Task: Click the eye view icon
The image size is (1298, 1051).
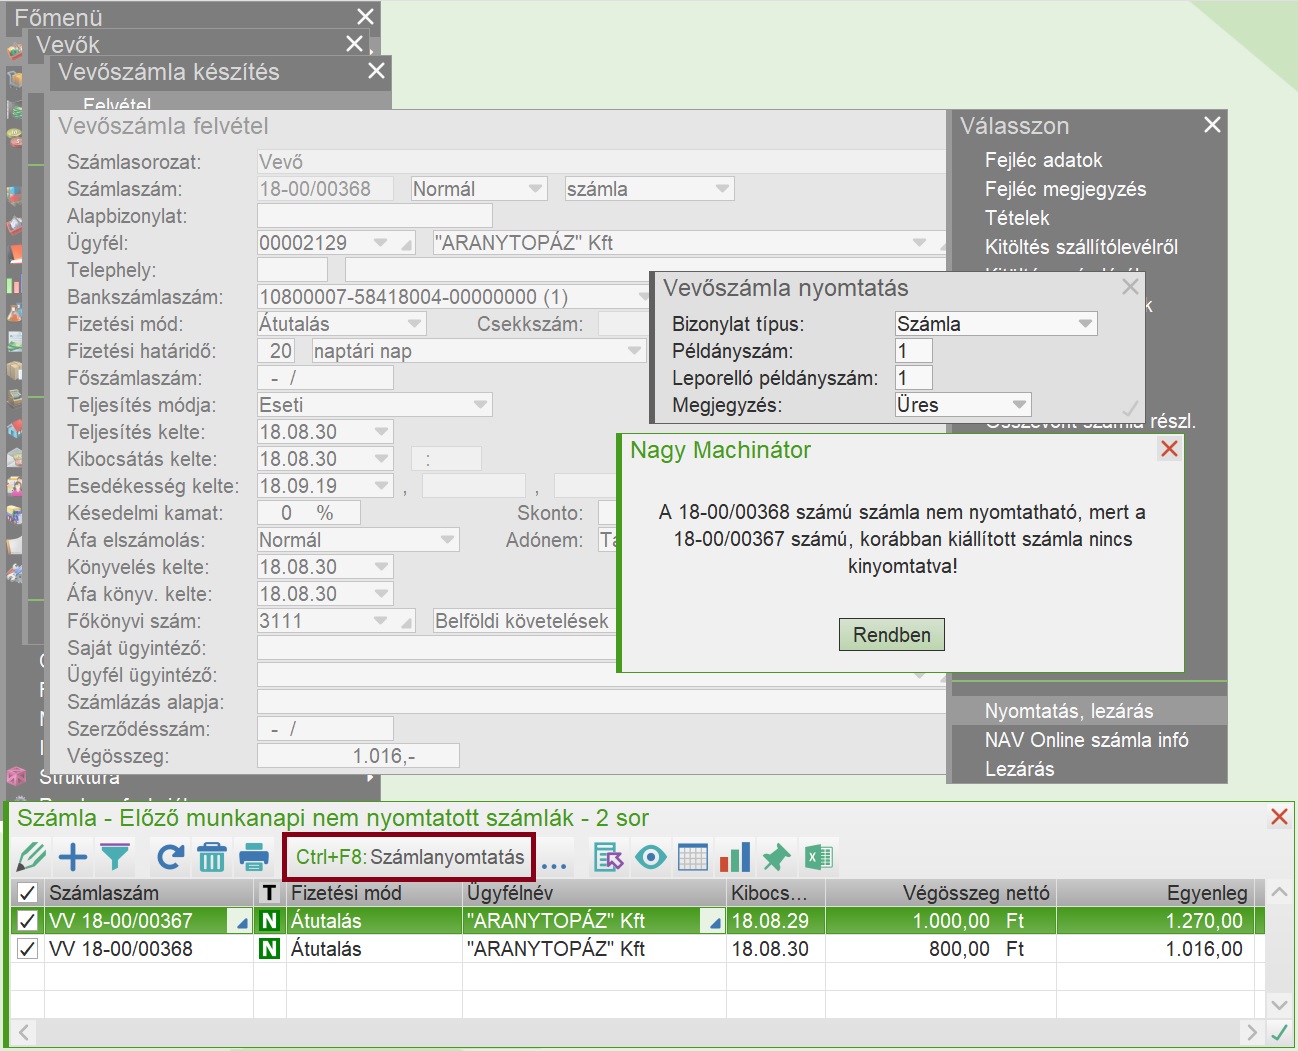Action: click(651, 857)
